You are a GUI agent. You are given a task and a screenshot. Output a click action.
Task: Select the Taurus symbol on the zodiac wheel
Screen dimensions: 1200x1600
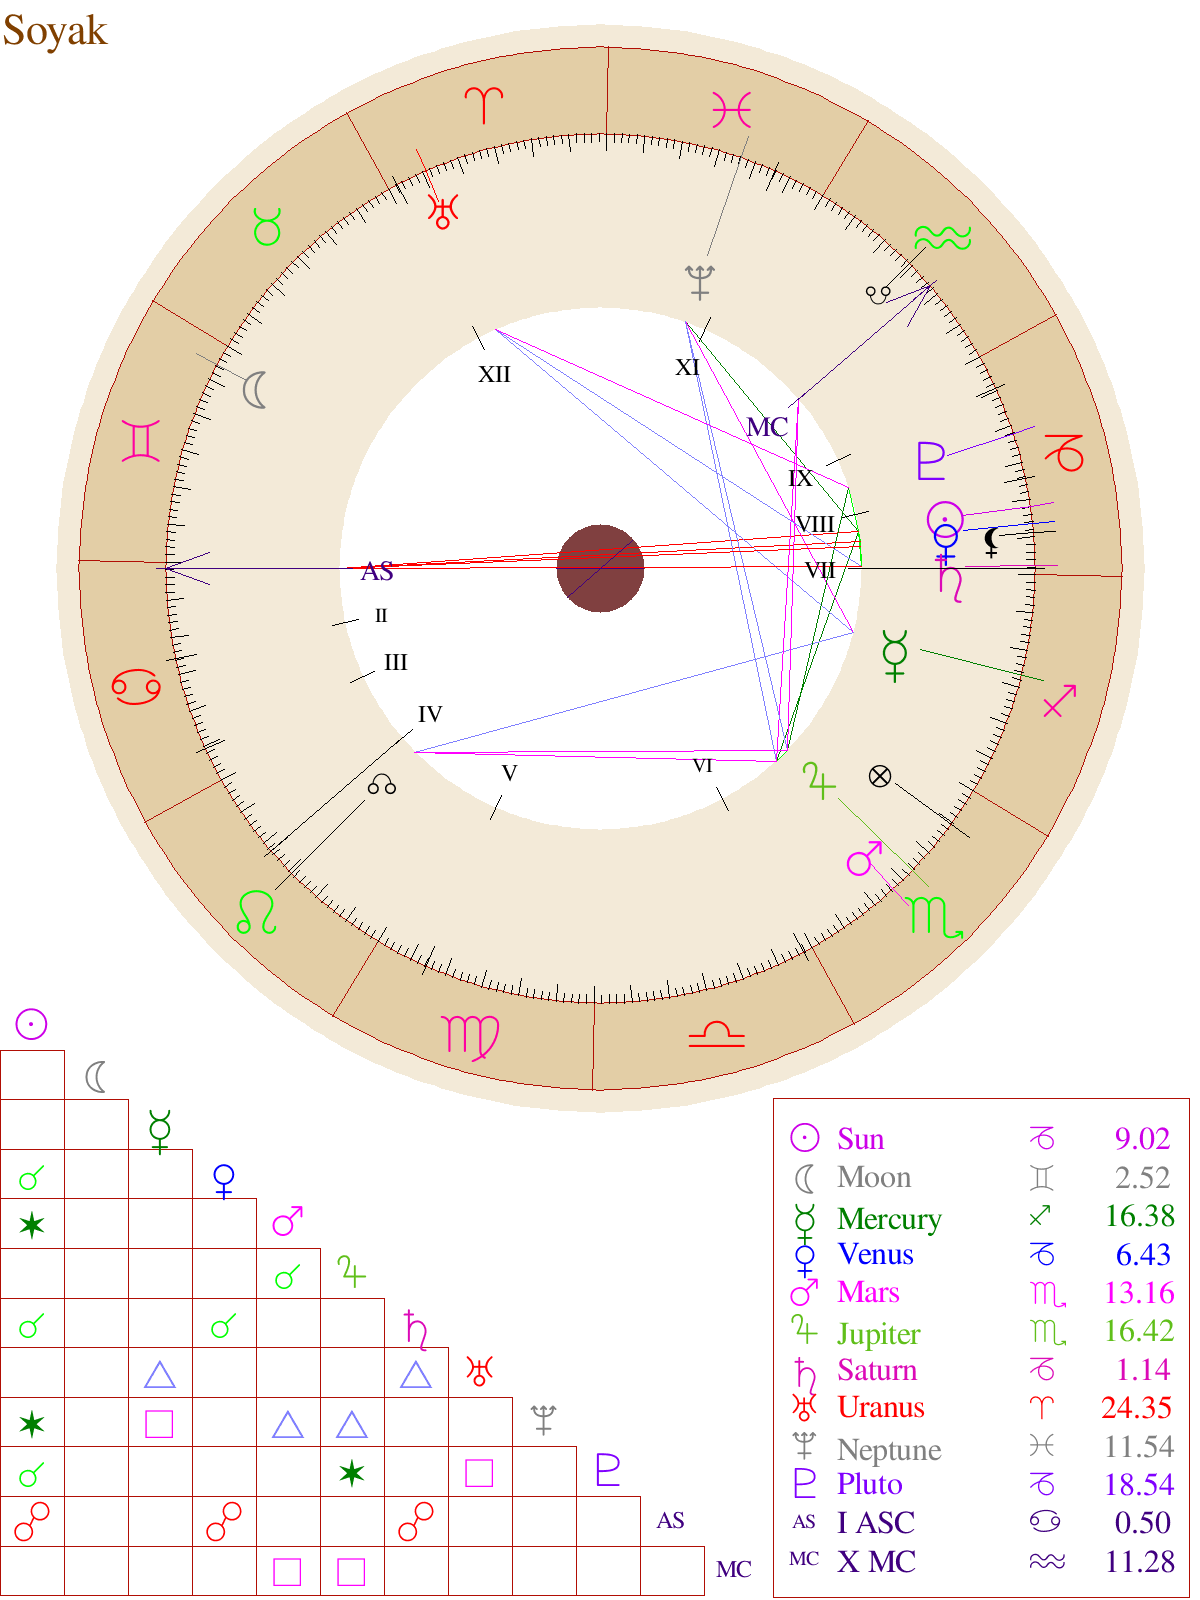point(267,227)
